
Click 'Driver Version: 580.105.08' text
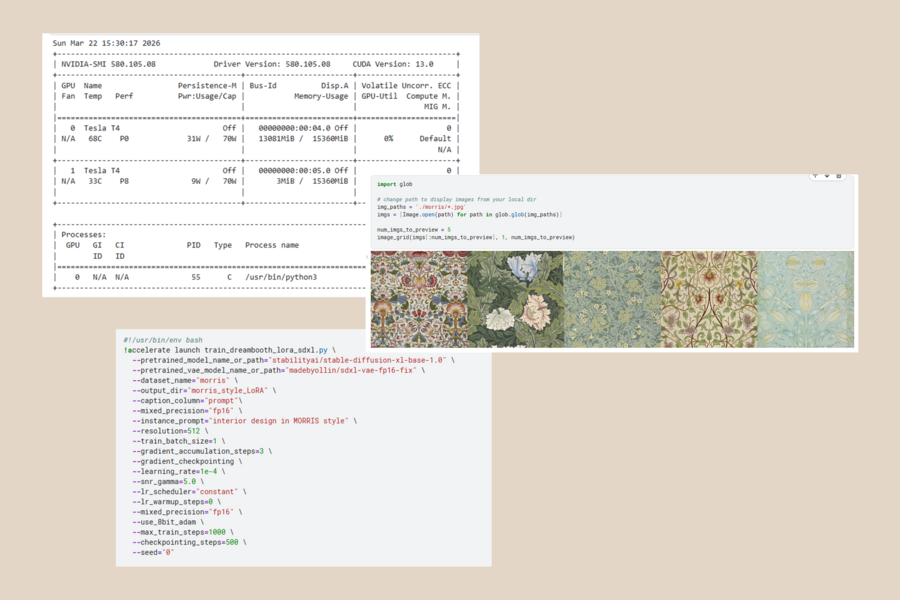272,64
